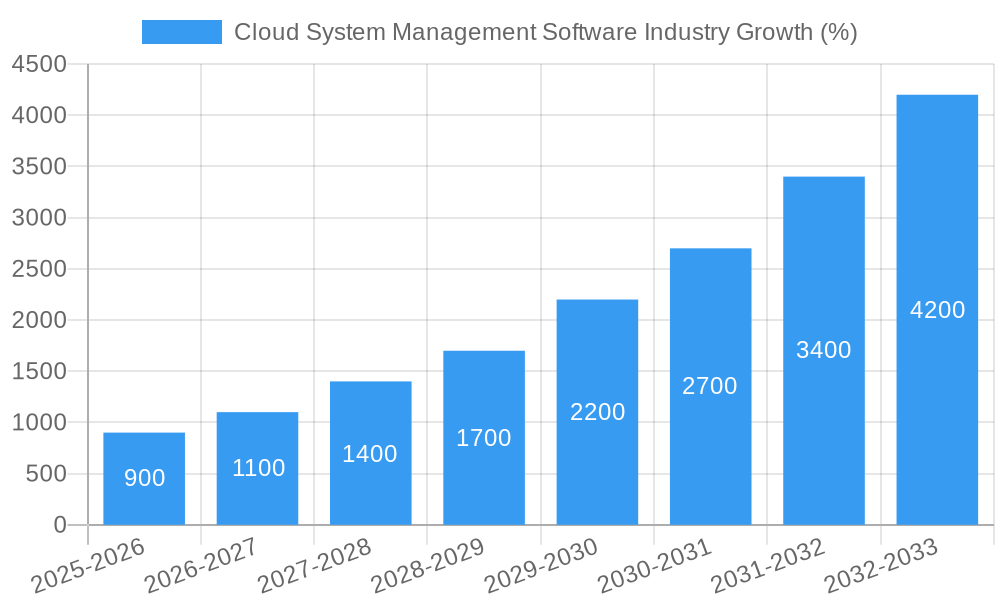Click the 0 y-axis value
Image resolution: width=1000 pixels, height=600 pixels.
click(60, 525)
